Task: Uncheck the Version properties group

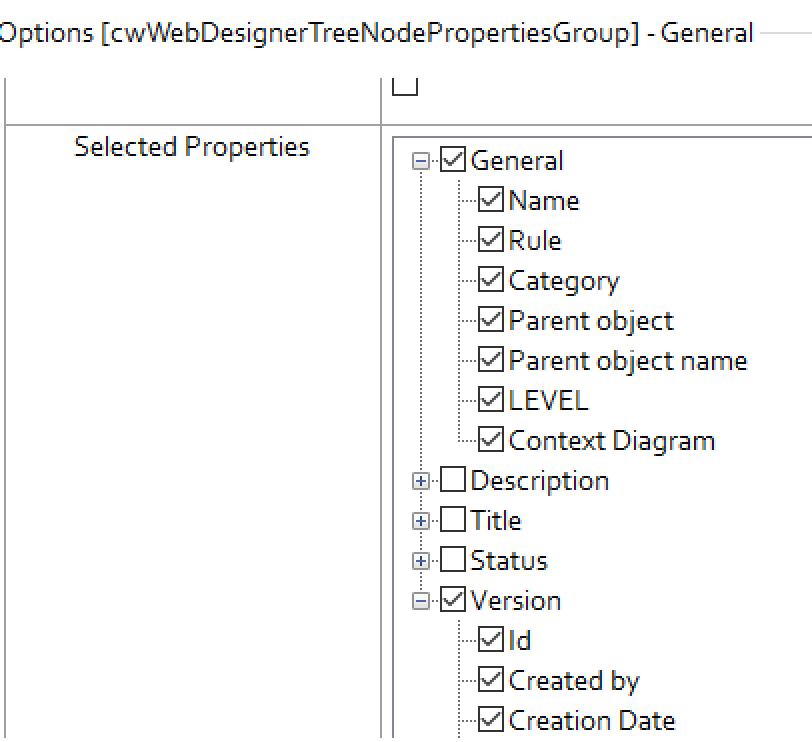Action: click(x=451, y=600)
